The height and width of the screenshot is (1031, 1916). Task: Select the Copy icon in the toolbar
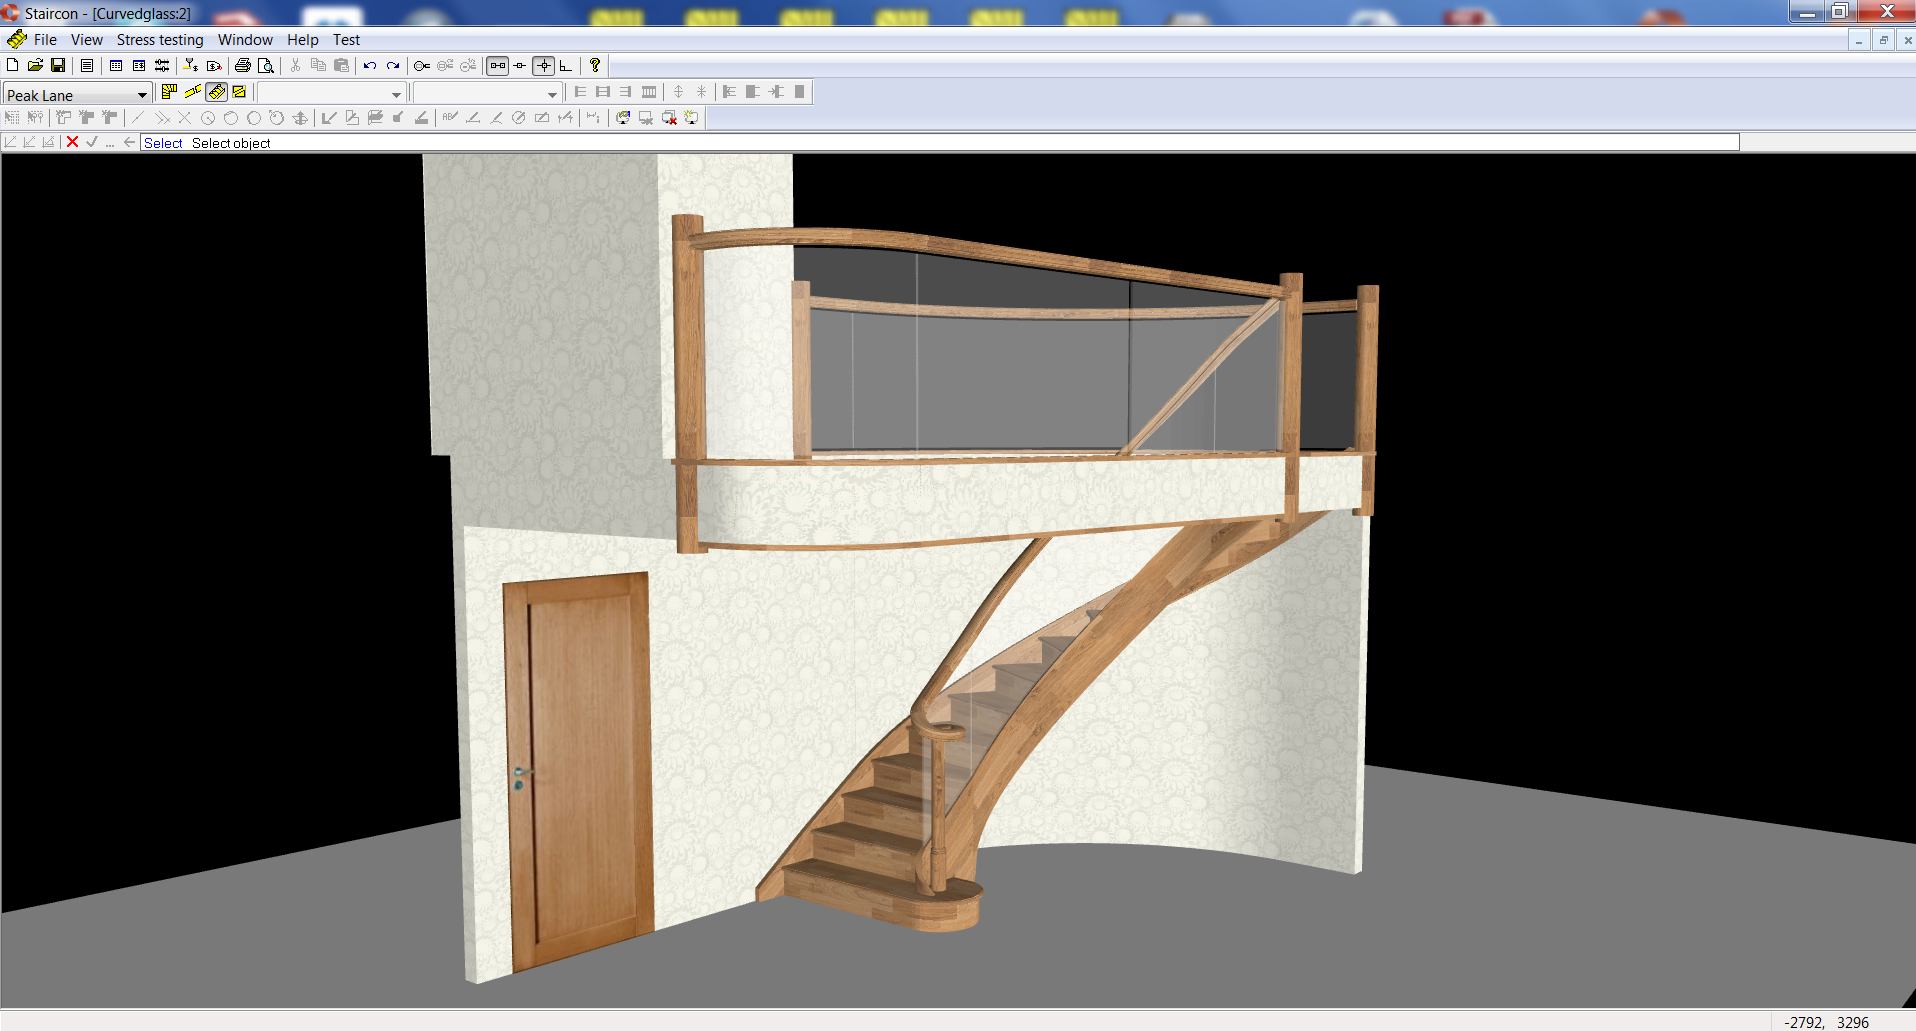point(318,65)
